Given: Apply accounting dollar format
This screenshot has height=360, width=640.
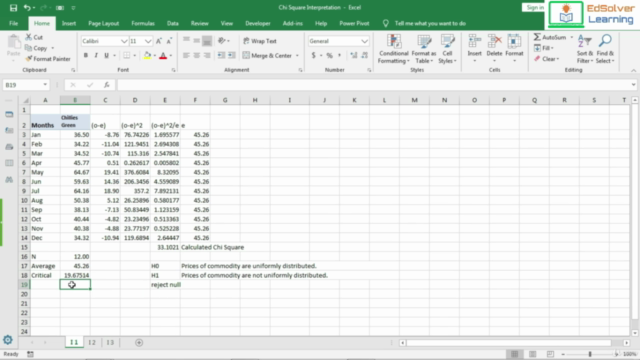Looking at the screenshot, I should [x=313, y=56].
